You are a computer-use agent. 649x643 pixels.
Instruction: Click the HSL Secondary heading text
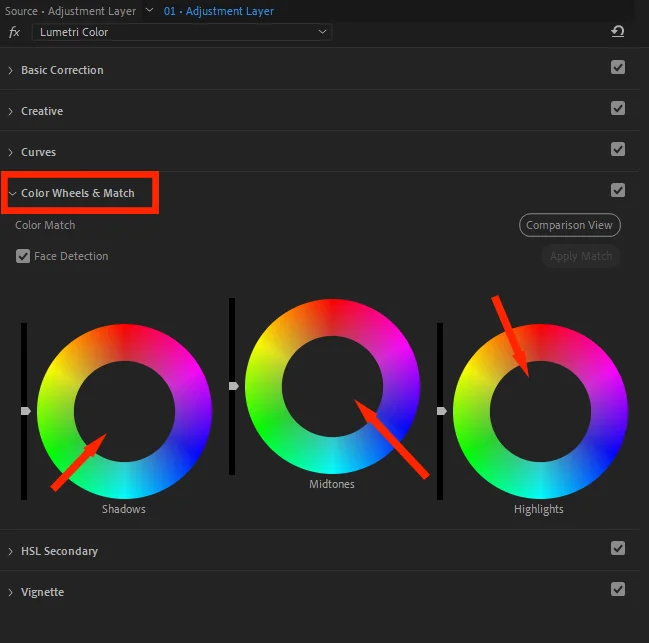59,552
